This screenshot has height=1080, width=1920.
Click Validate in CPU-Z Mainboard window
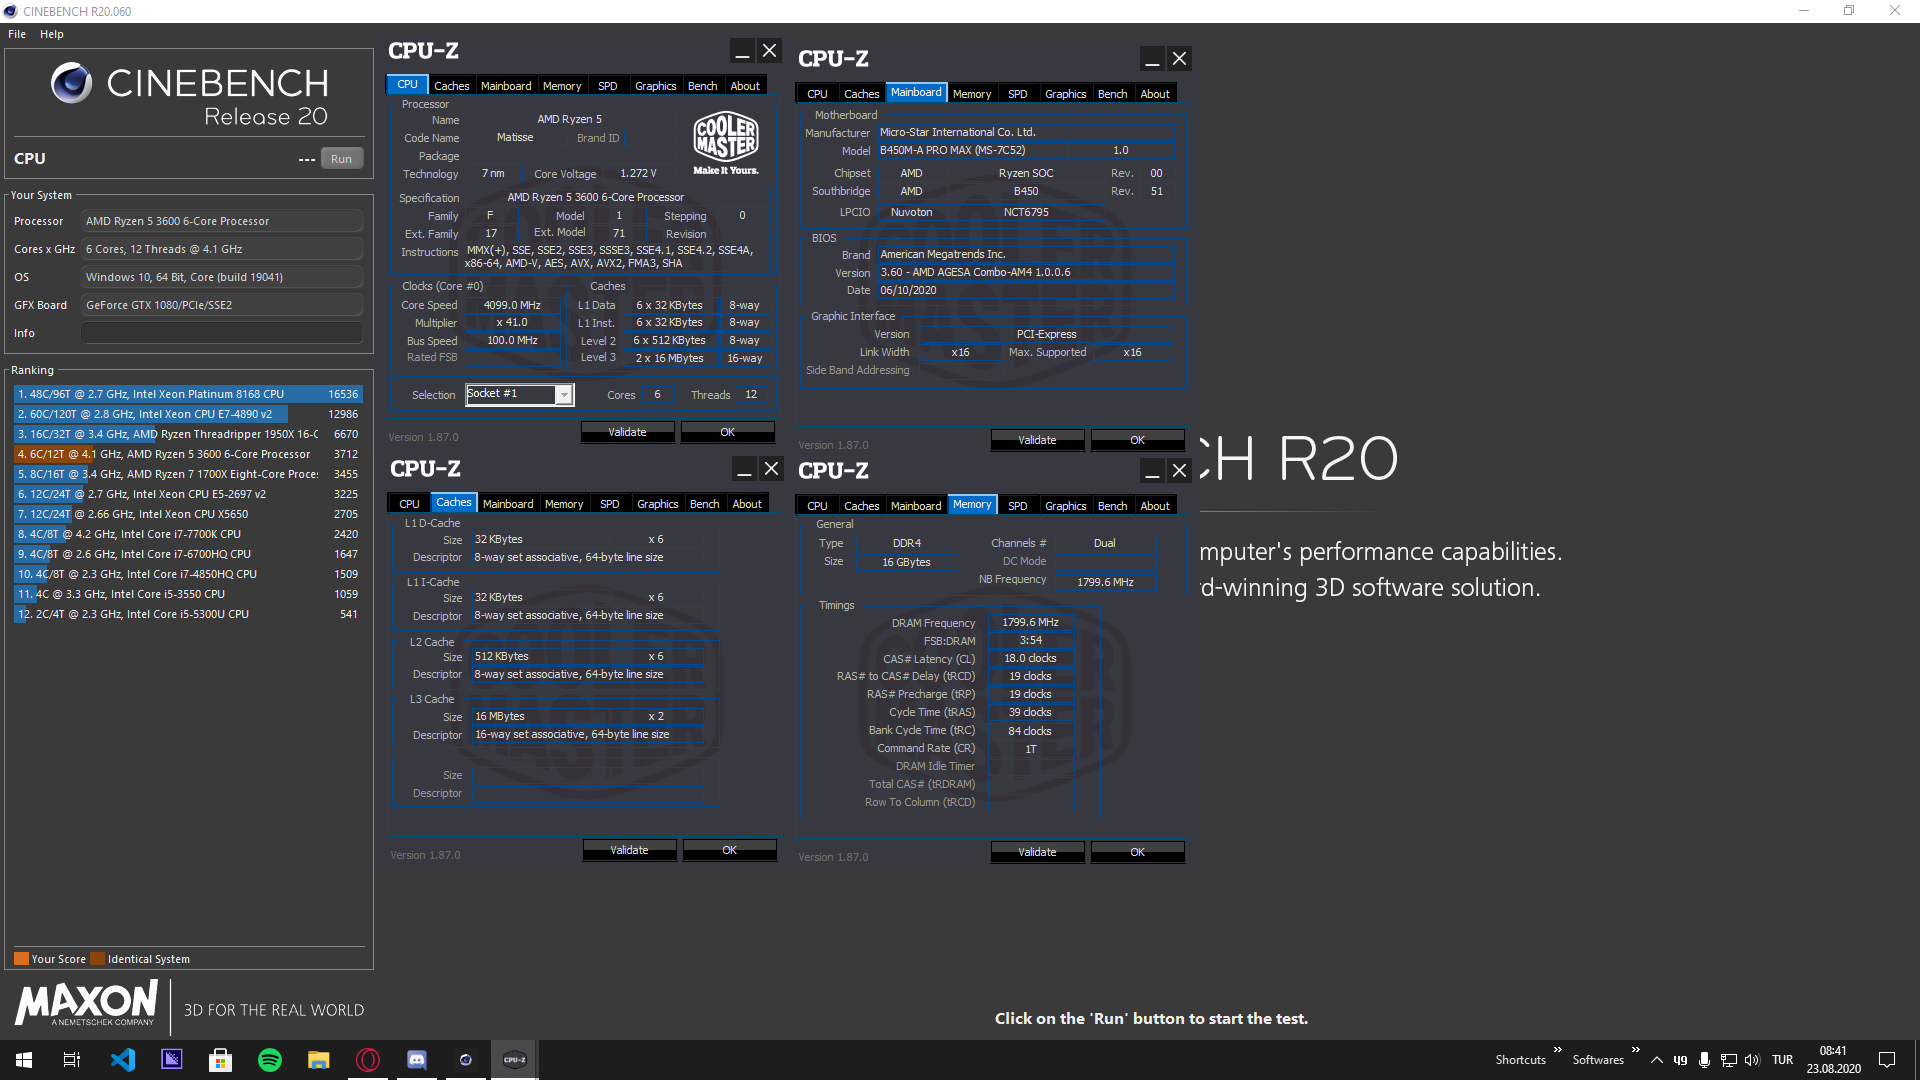(1037, 440)
